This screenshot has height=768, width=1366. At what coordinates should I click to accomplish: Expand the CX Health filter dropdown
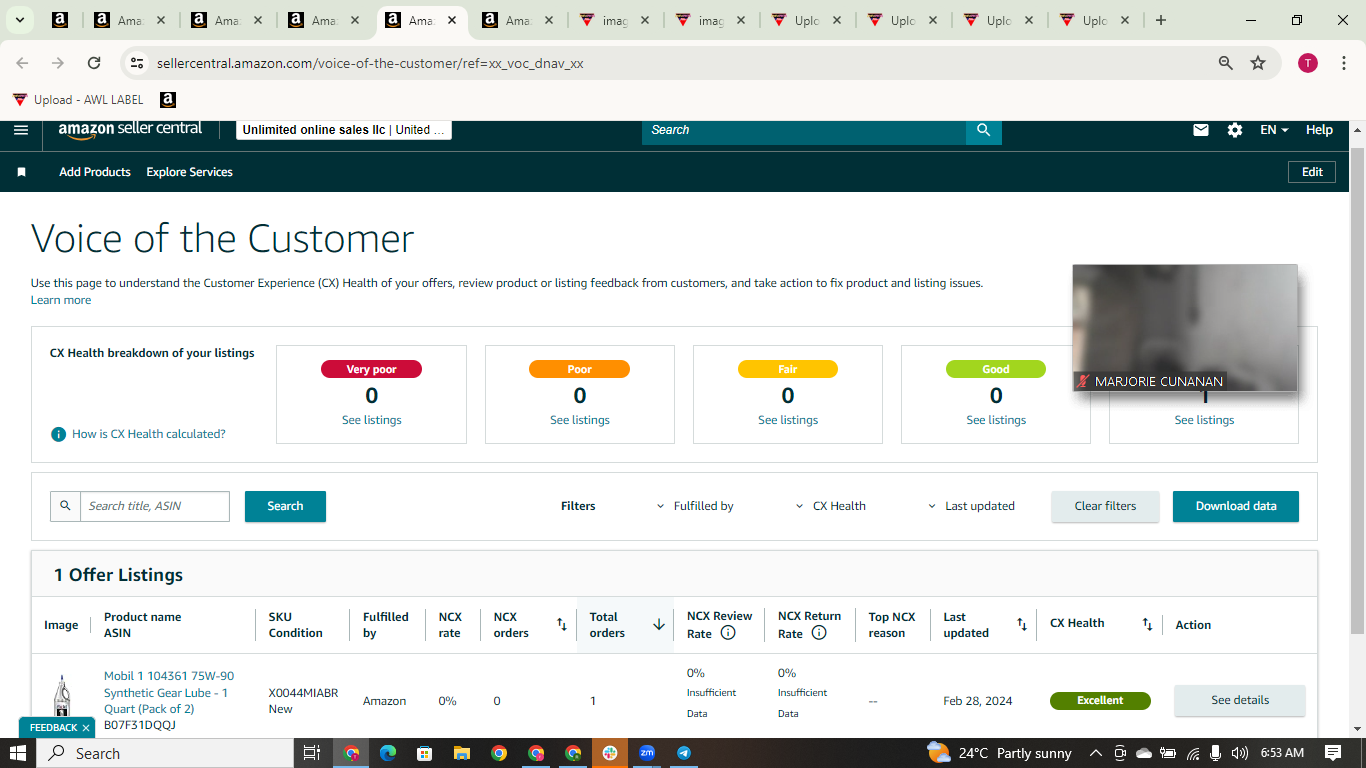(x=831, y=506)
